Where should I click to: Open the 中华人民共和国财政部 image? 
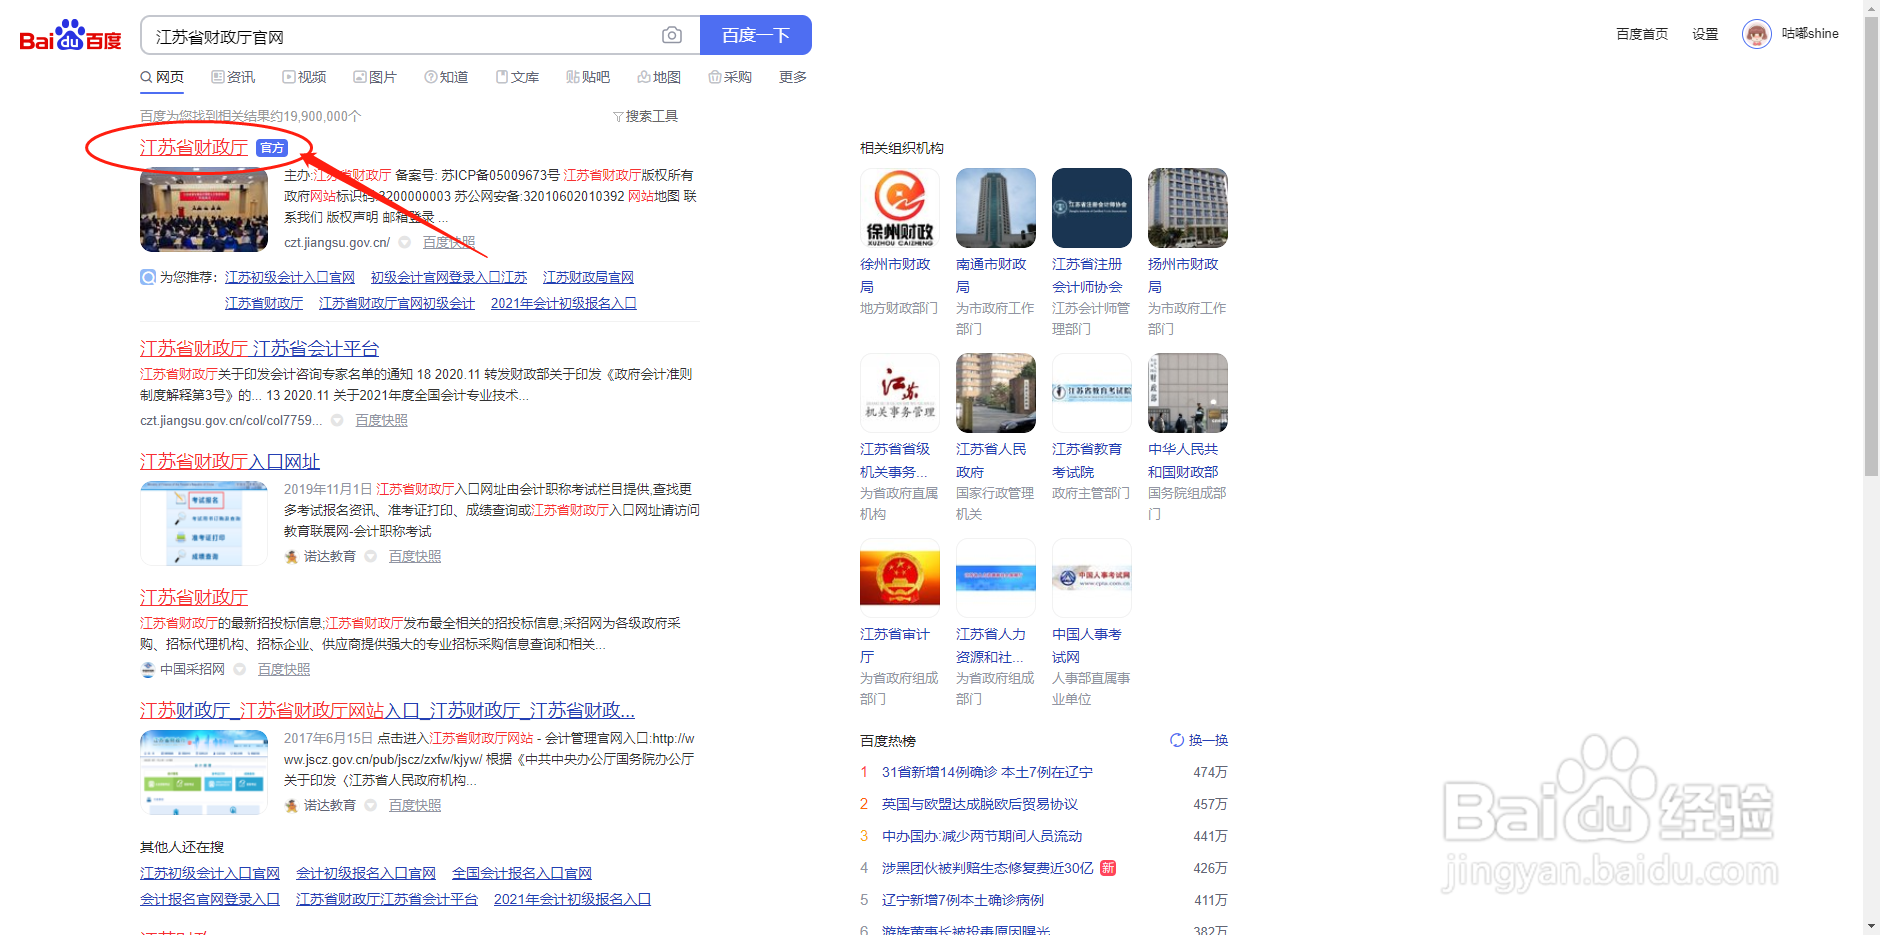tap(1188, 393)
